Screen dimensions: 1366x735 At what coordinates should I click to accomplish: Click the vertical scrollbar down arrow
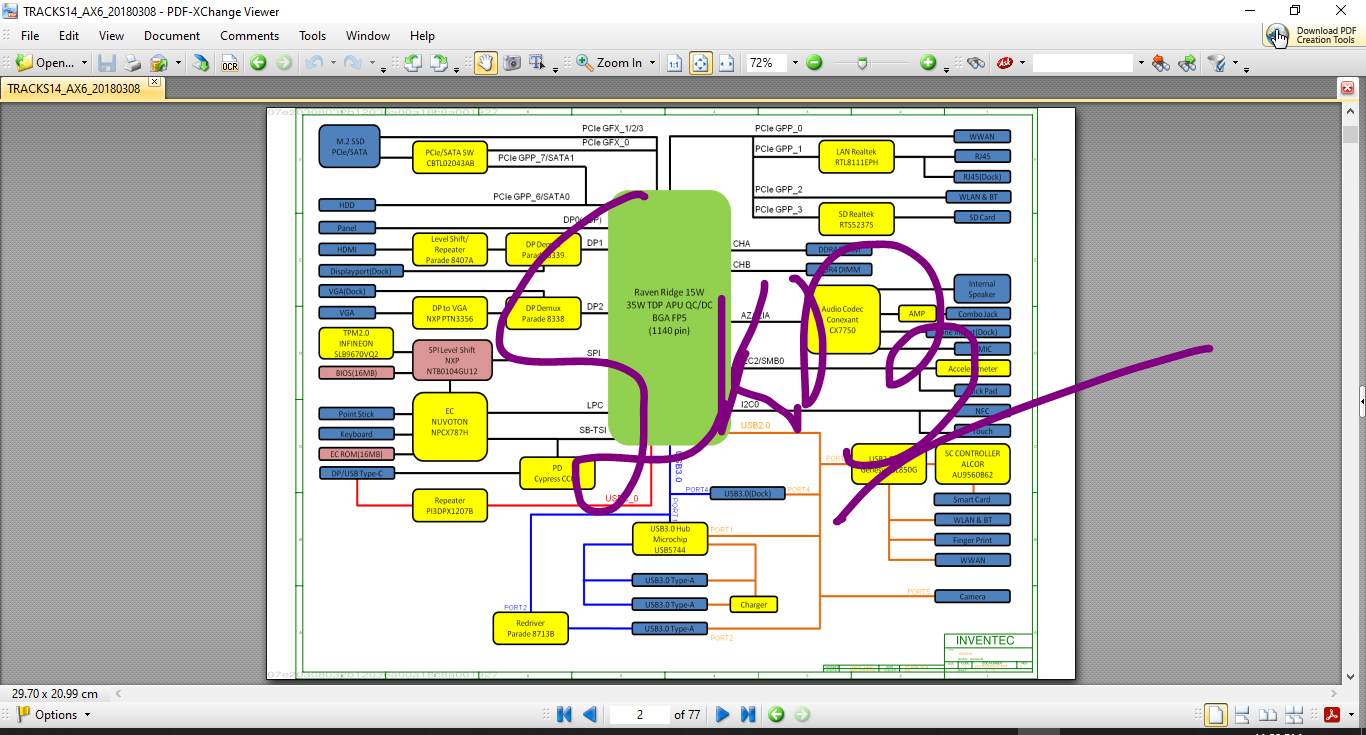1349,677
